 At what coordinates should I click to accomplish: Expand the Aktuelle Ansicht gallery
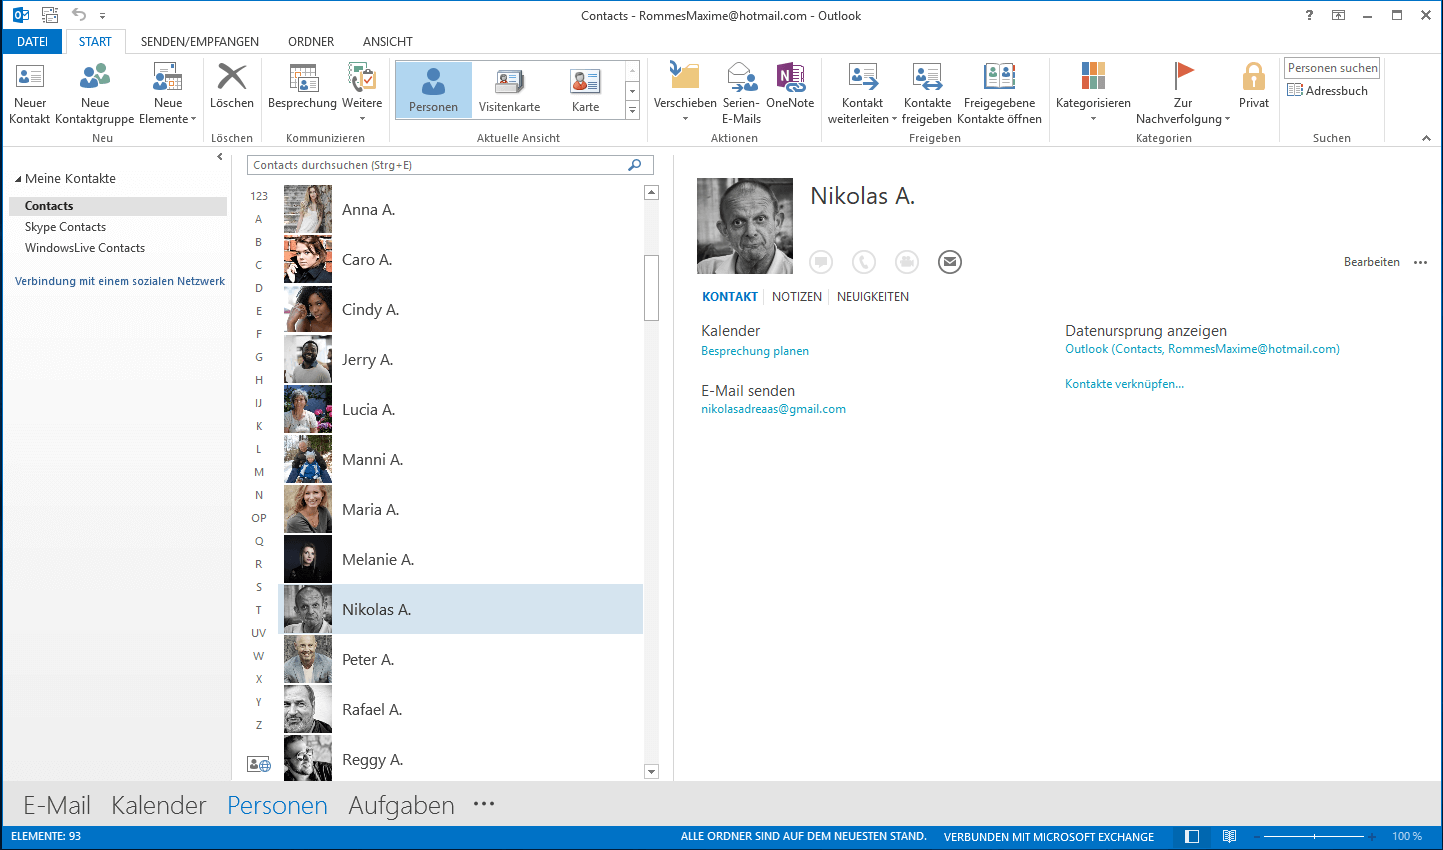(632, 111)
